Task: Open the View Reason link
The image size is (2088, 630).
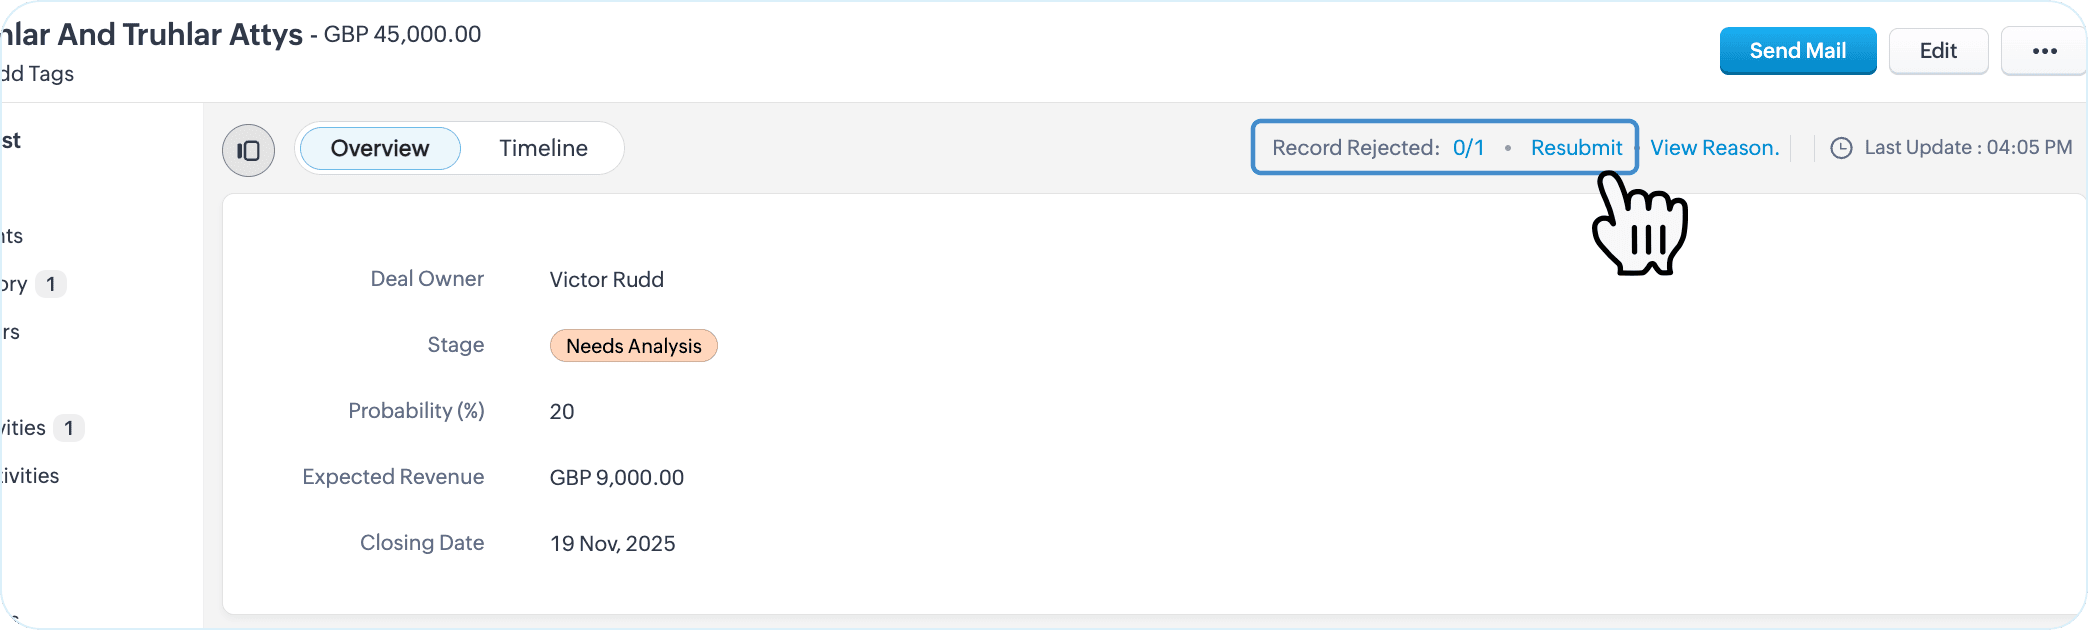Action: pyautogui.click(x=1714, y=148)
